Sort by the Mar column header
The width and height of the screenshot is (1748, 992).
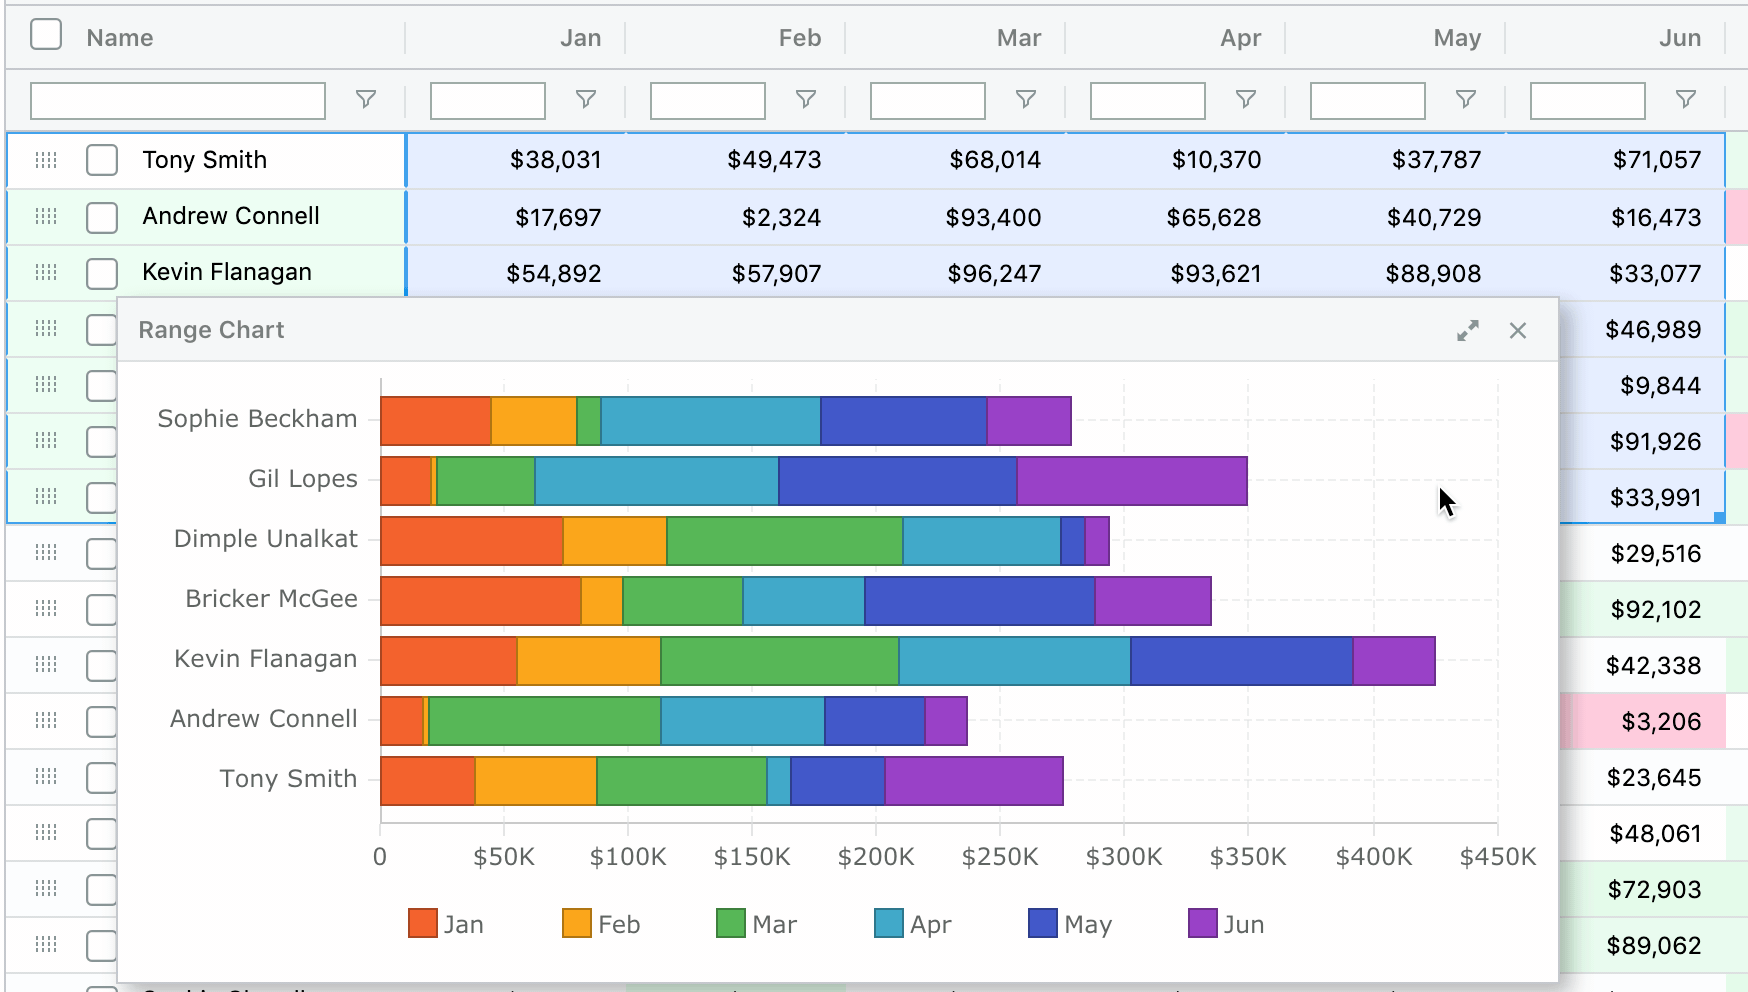(1019, 38)
